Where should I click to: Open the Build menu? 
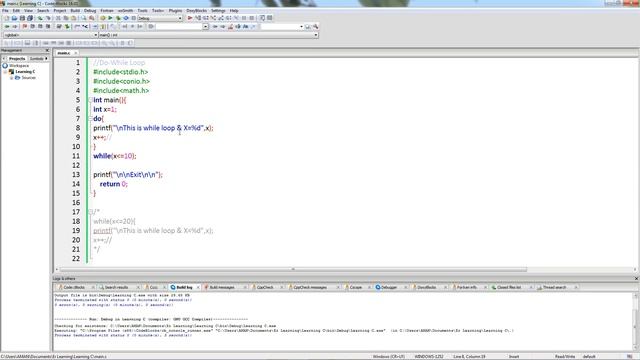coord(75,11)
